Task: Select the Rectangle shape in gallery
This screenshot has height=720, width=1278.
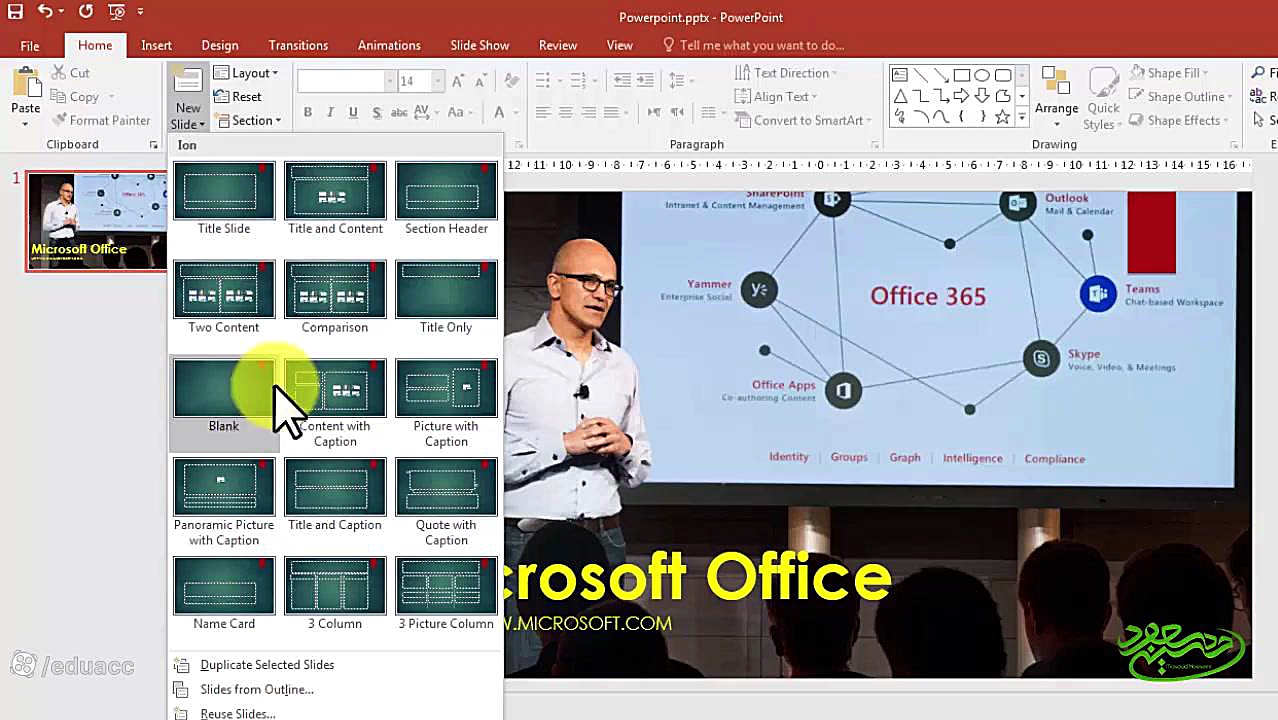Action: coord(961,75)
